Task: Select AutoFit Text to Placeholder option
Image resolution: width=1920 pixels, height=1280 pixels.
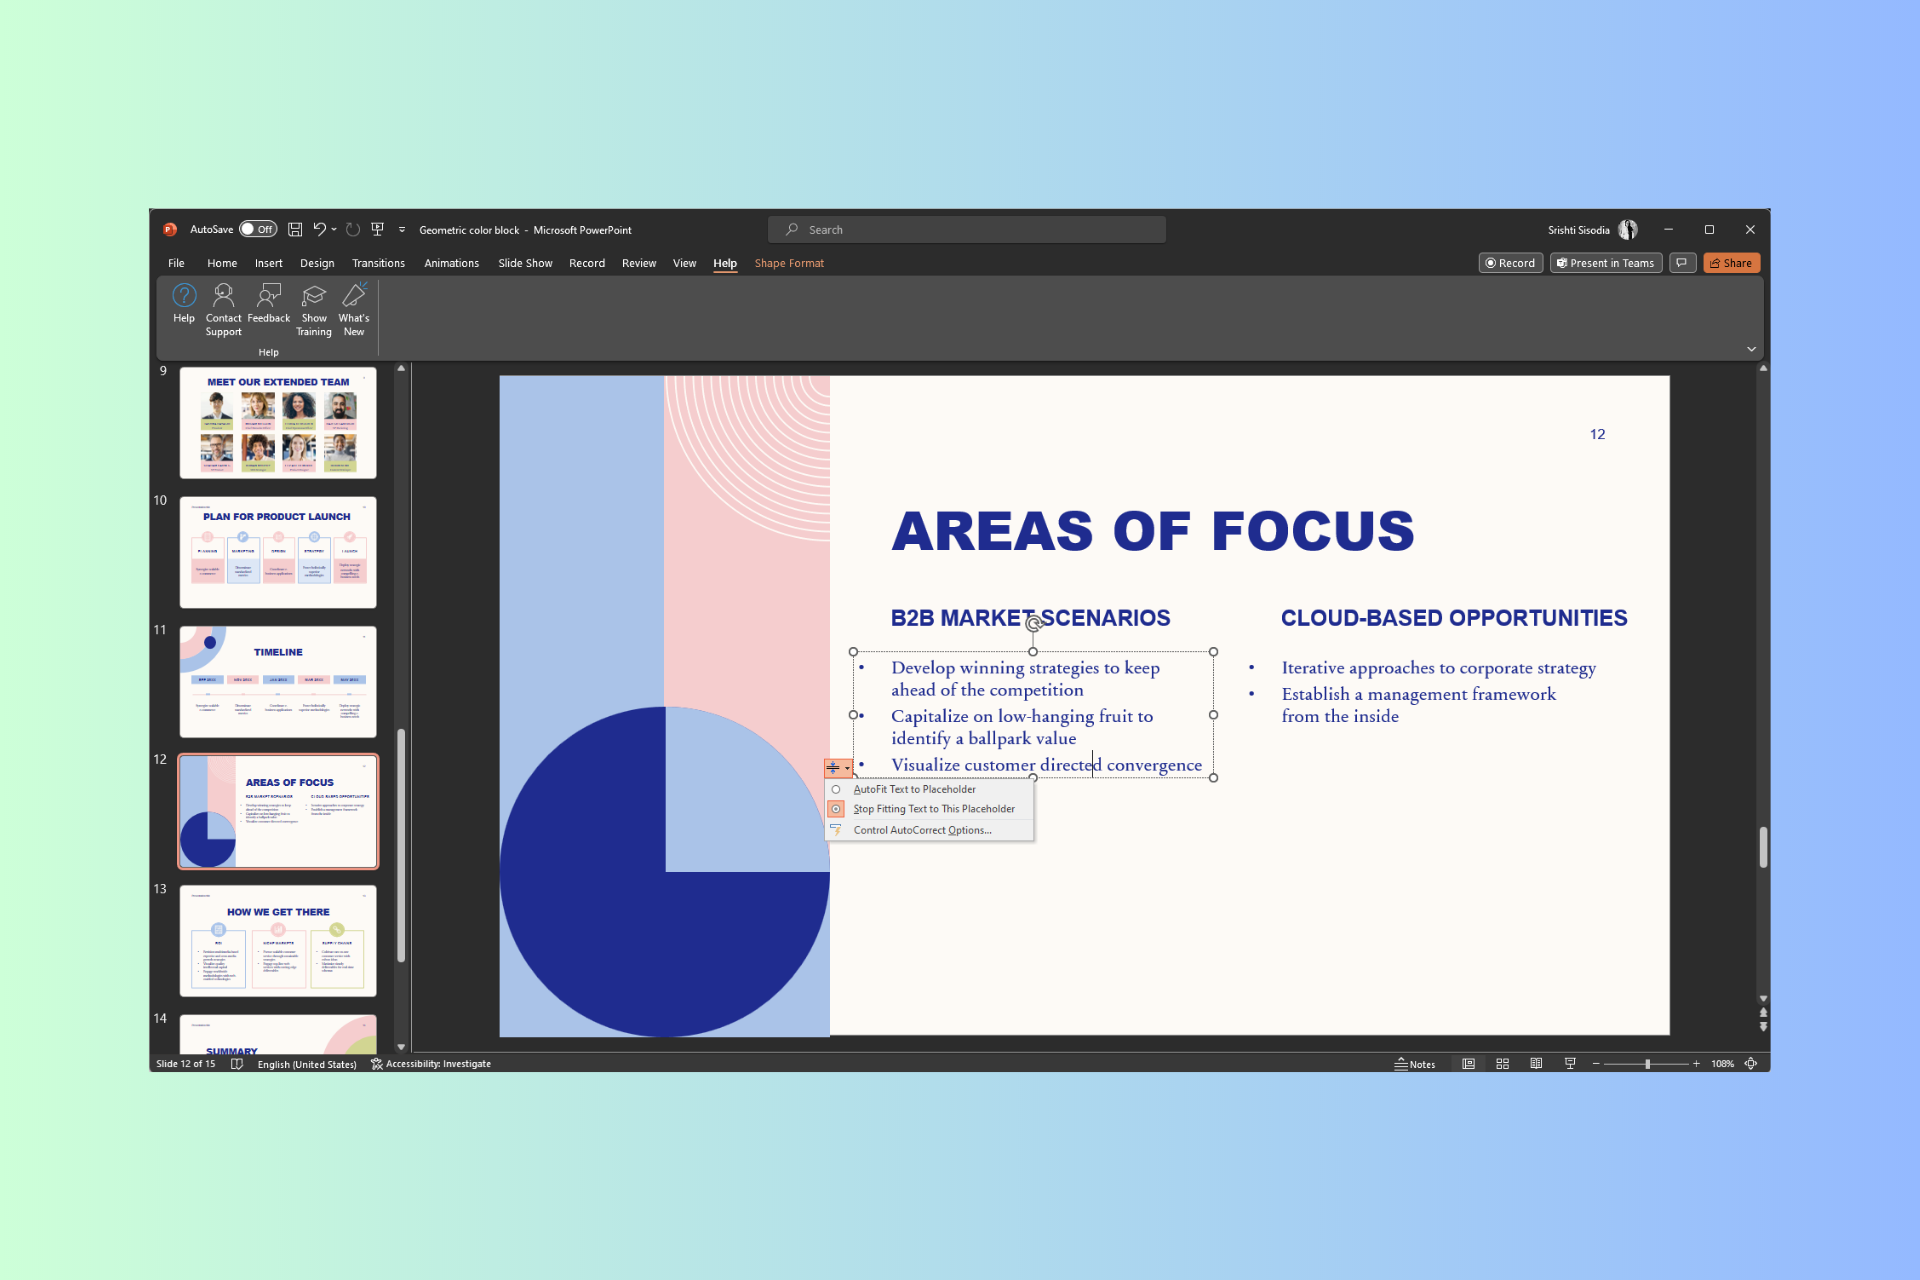Action: 917,789
